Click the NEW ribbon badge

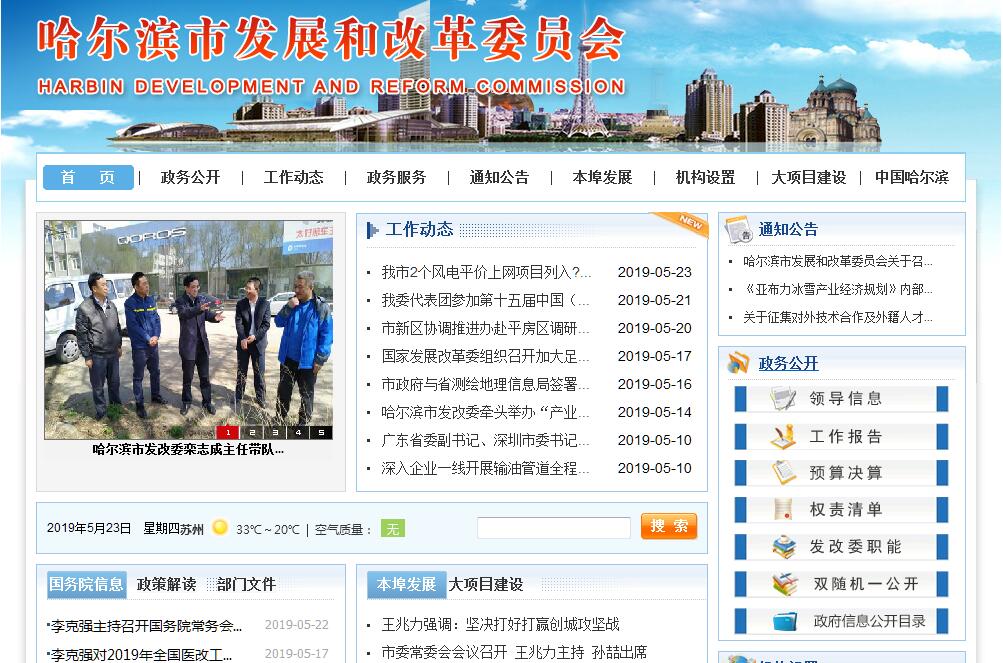pyautogui.click(x=683, y=223)
